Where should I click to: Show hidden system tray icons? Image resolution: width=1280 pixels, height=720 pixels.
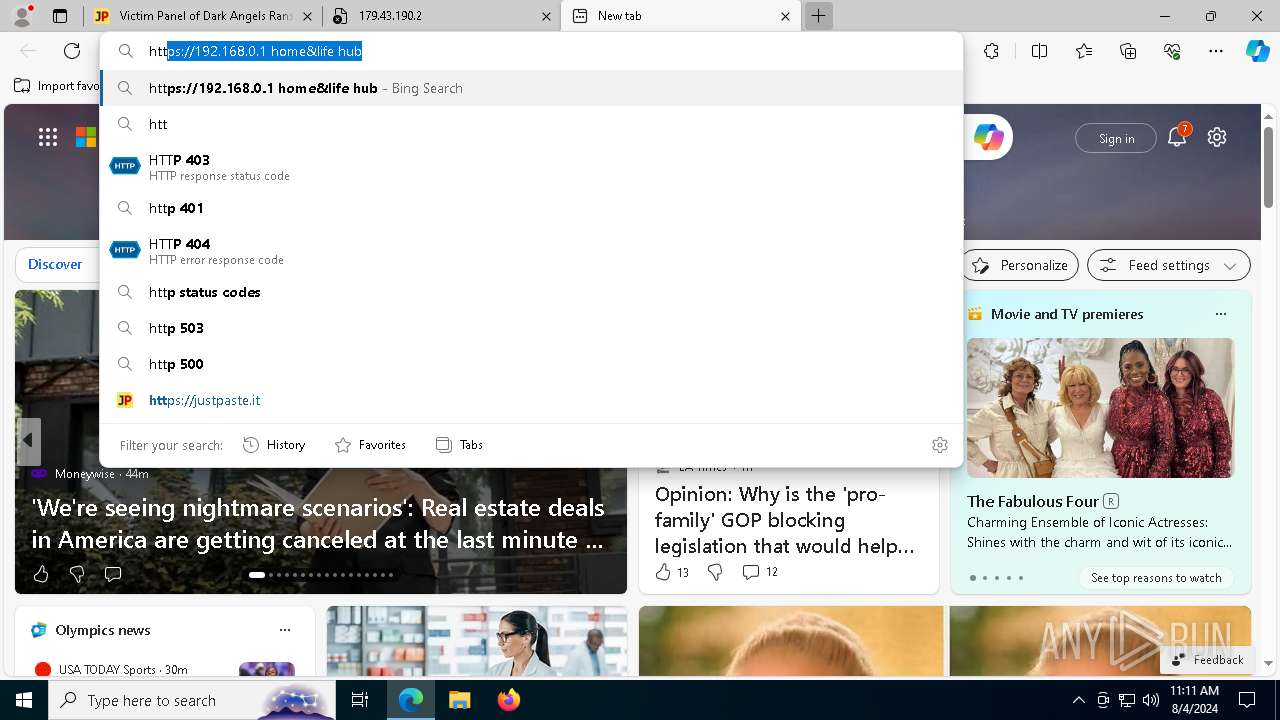point(1078,700)
